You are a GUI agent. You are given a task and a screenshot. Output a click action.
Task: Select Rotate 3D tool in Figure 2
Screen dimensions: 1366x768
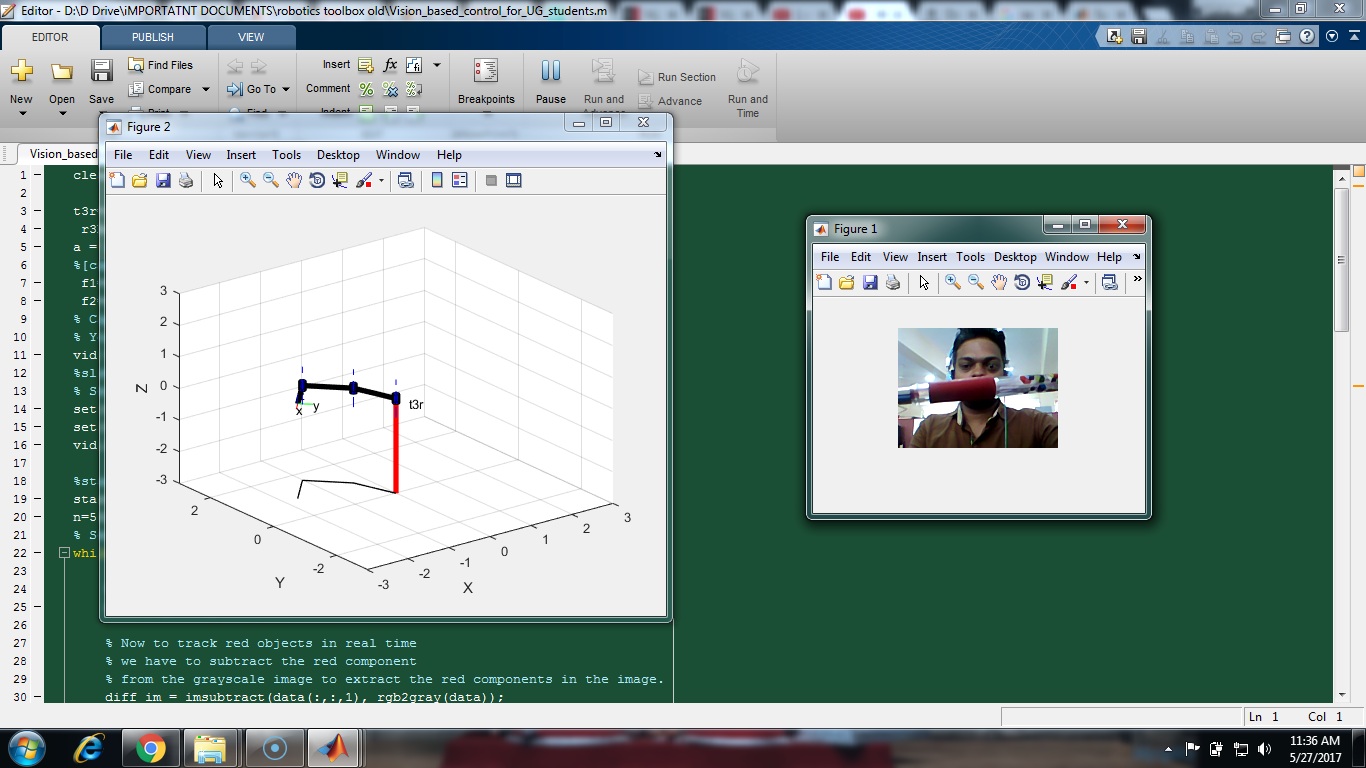pos(317,181)
